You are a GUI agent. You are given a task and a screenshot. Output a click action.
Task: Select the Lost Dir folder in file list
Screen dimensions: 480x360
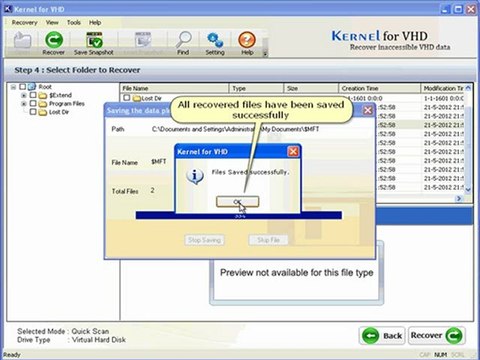point(147,98)
